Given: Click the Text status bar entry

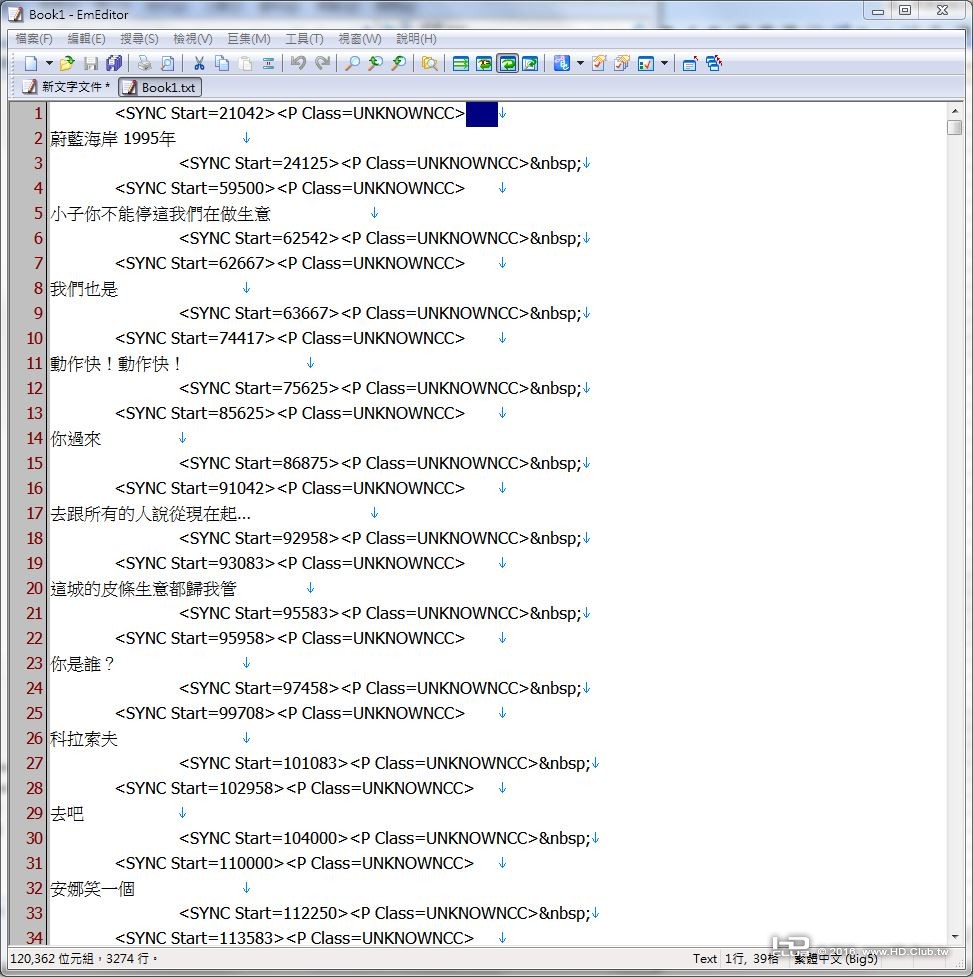Looking at the screenshot, I should point(705,958).
